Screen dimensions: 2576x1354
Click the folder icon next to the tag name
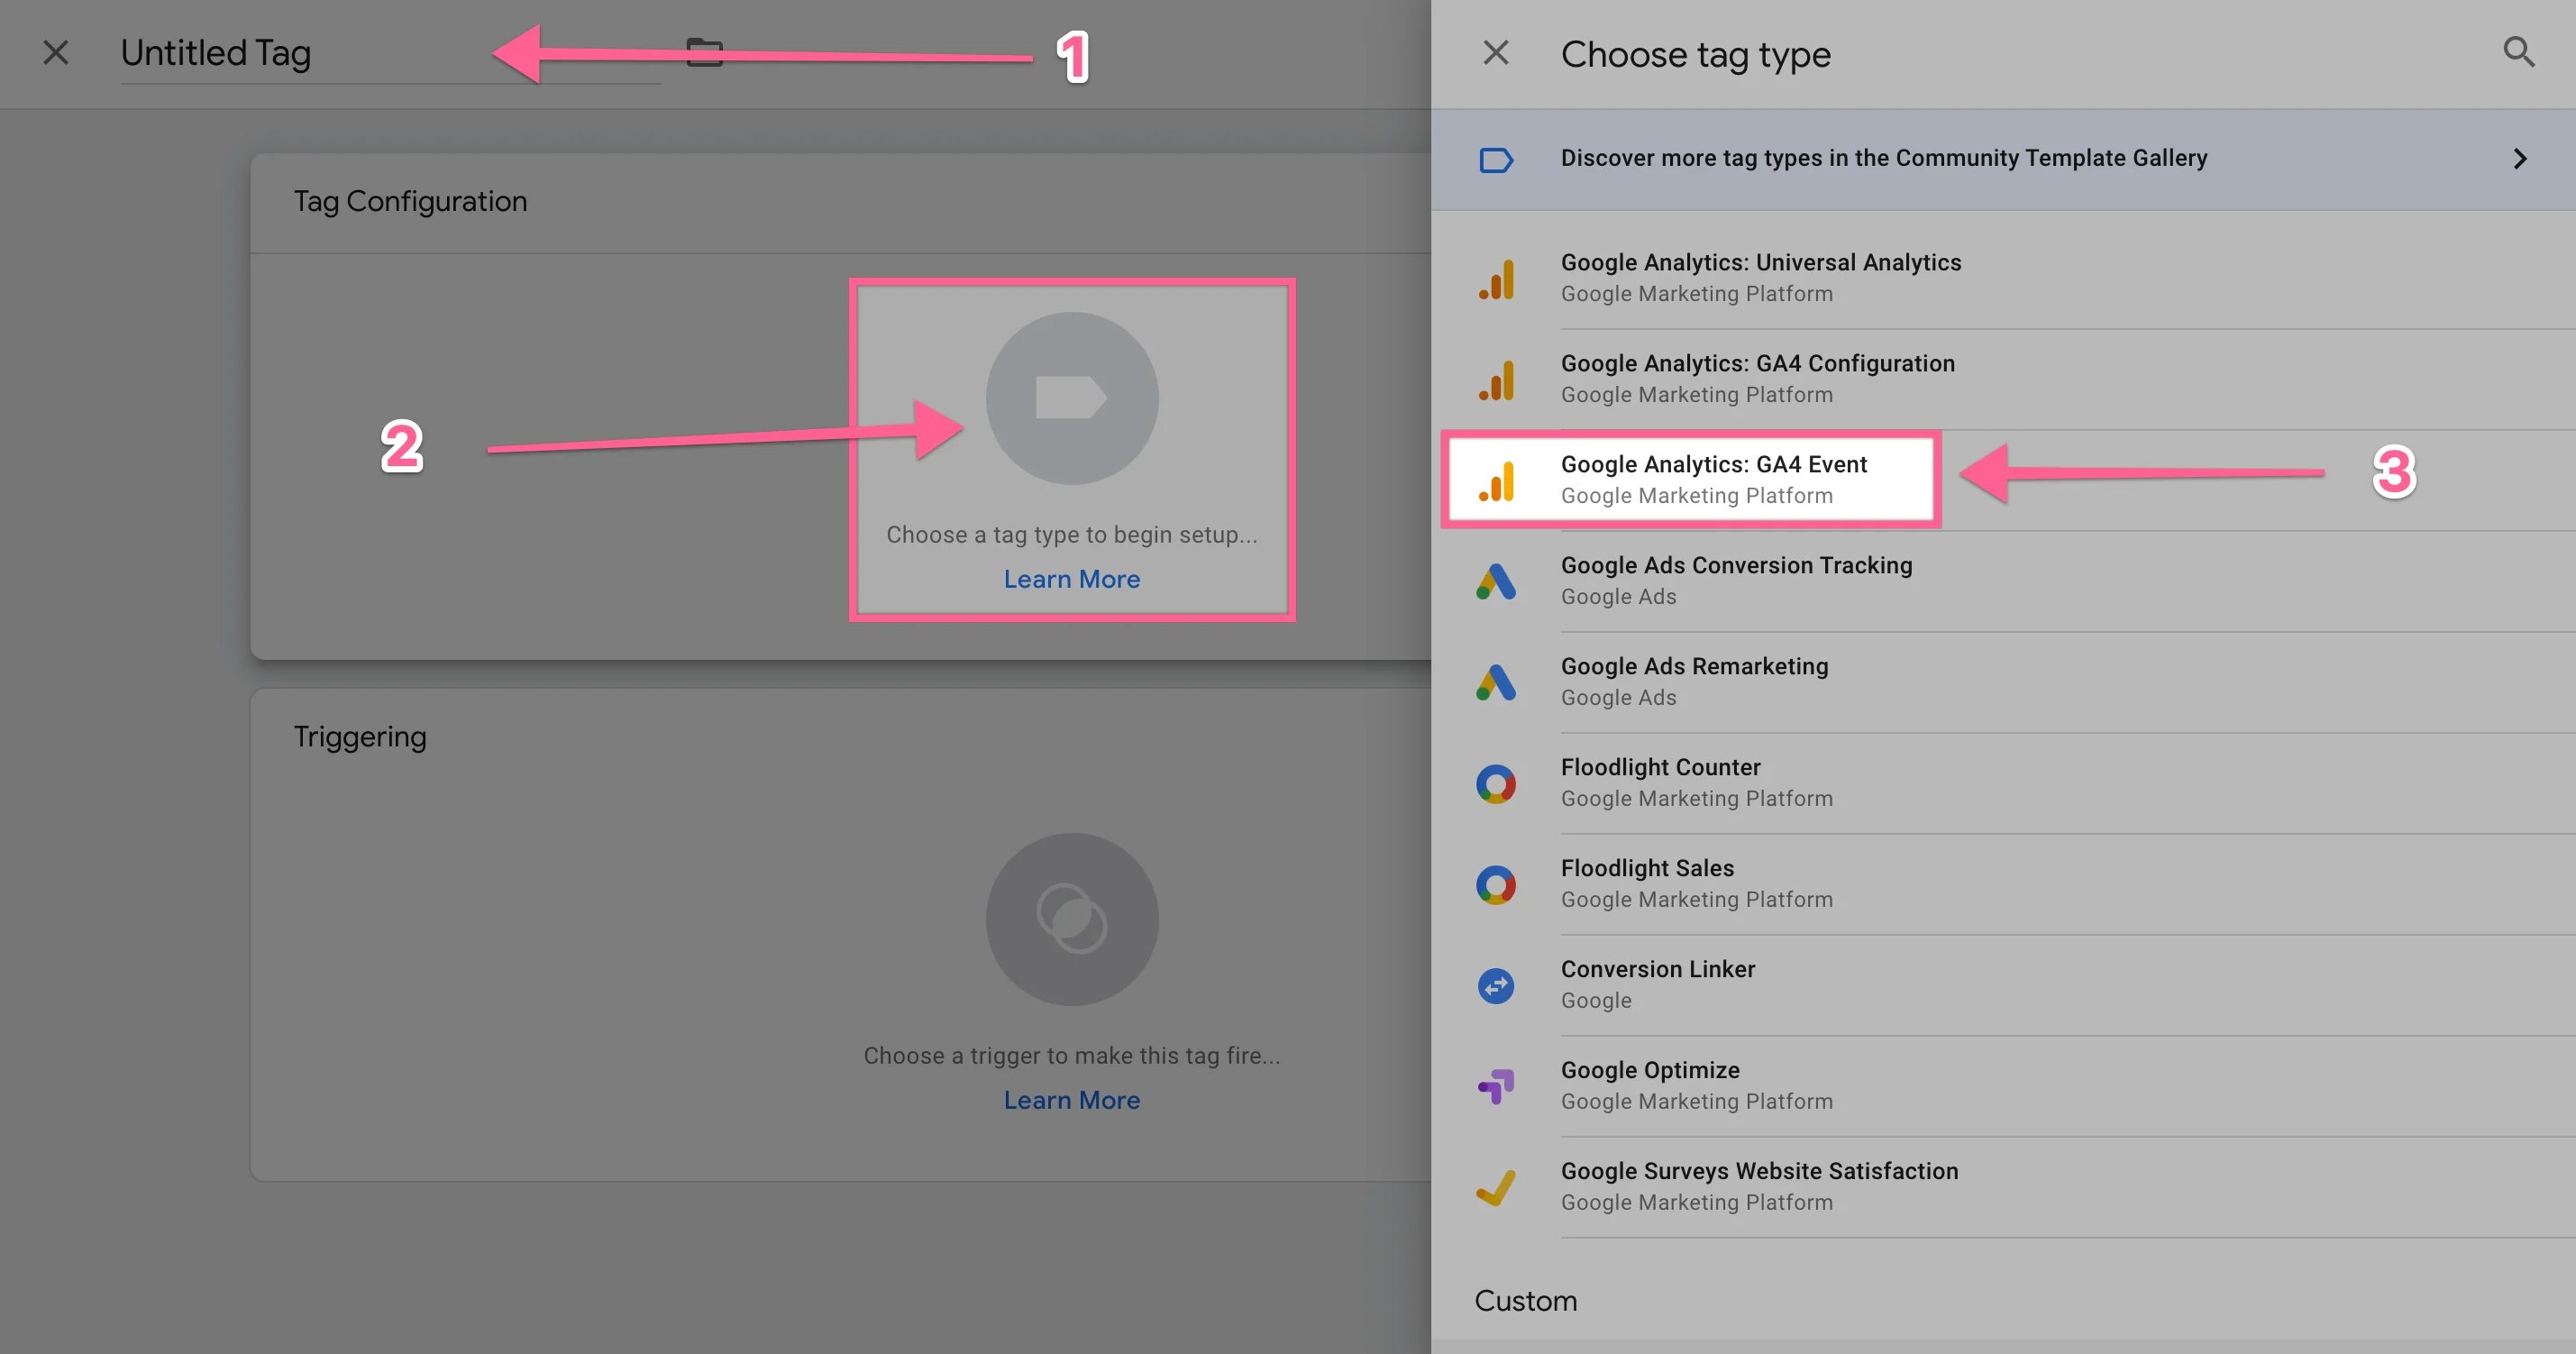(x=704, y=53)
